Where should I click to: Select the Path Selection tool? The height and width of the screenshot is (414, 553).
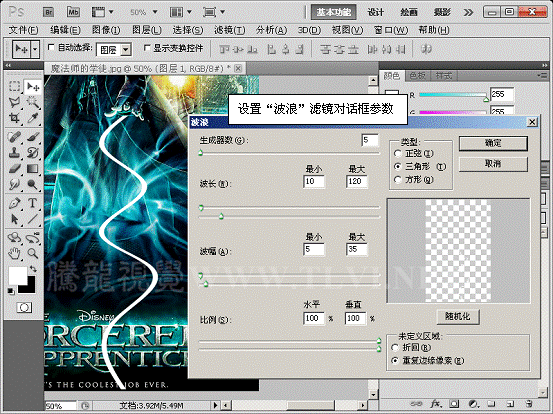[x=14, y=219]
